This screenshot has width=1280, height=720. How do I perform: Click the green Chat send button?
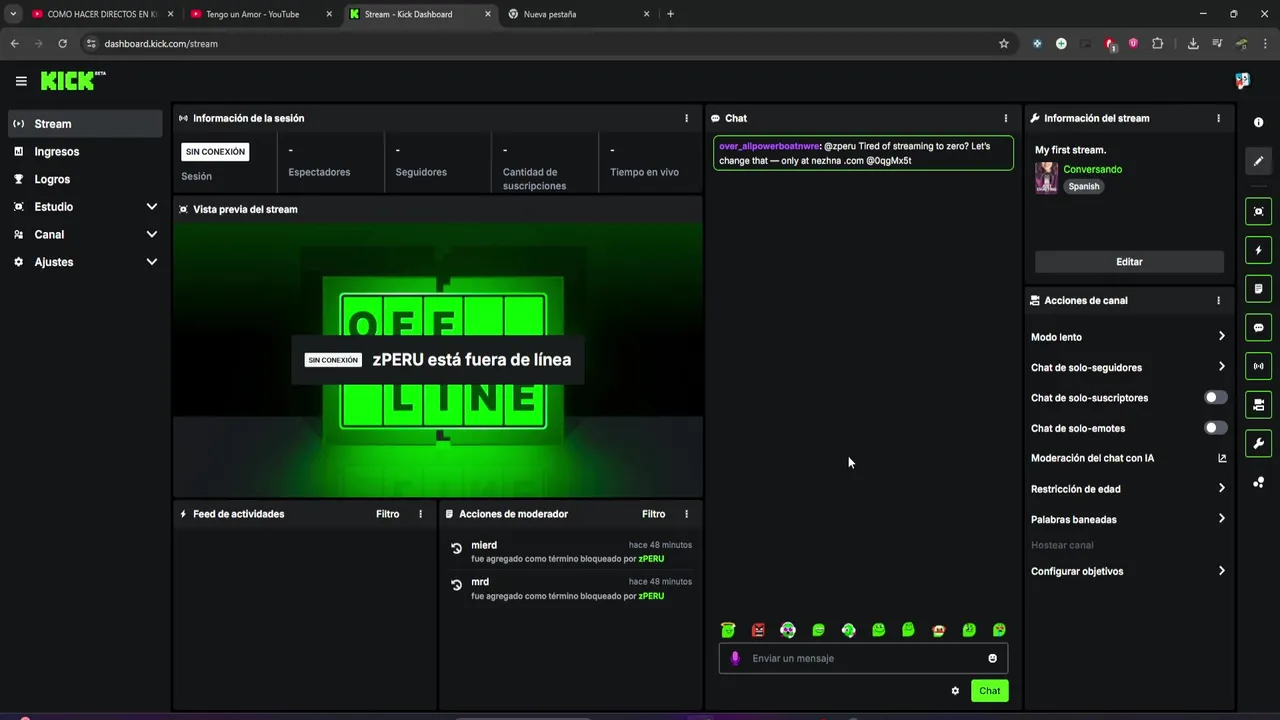989,691
